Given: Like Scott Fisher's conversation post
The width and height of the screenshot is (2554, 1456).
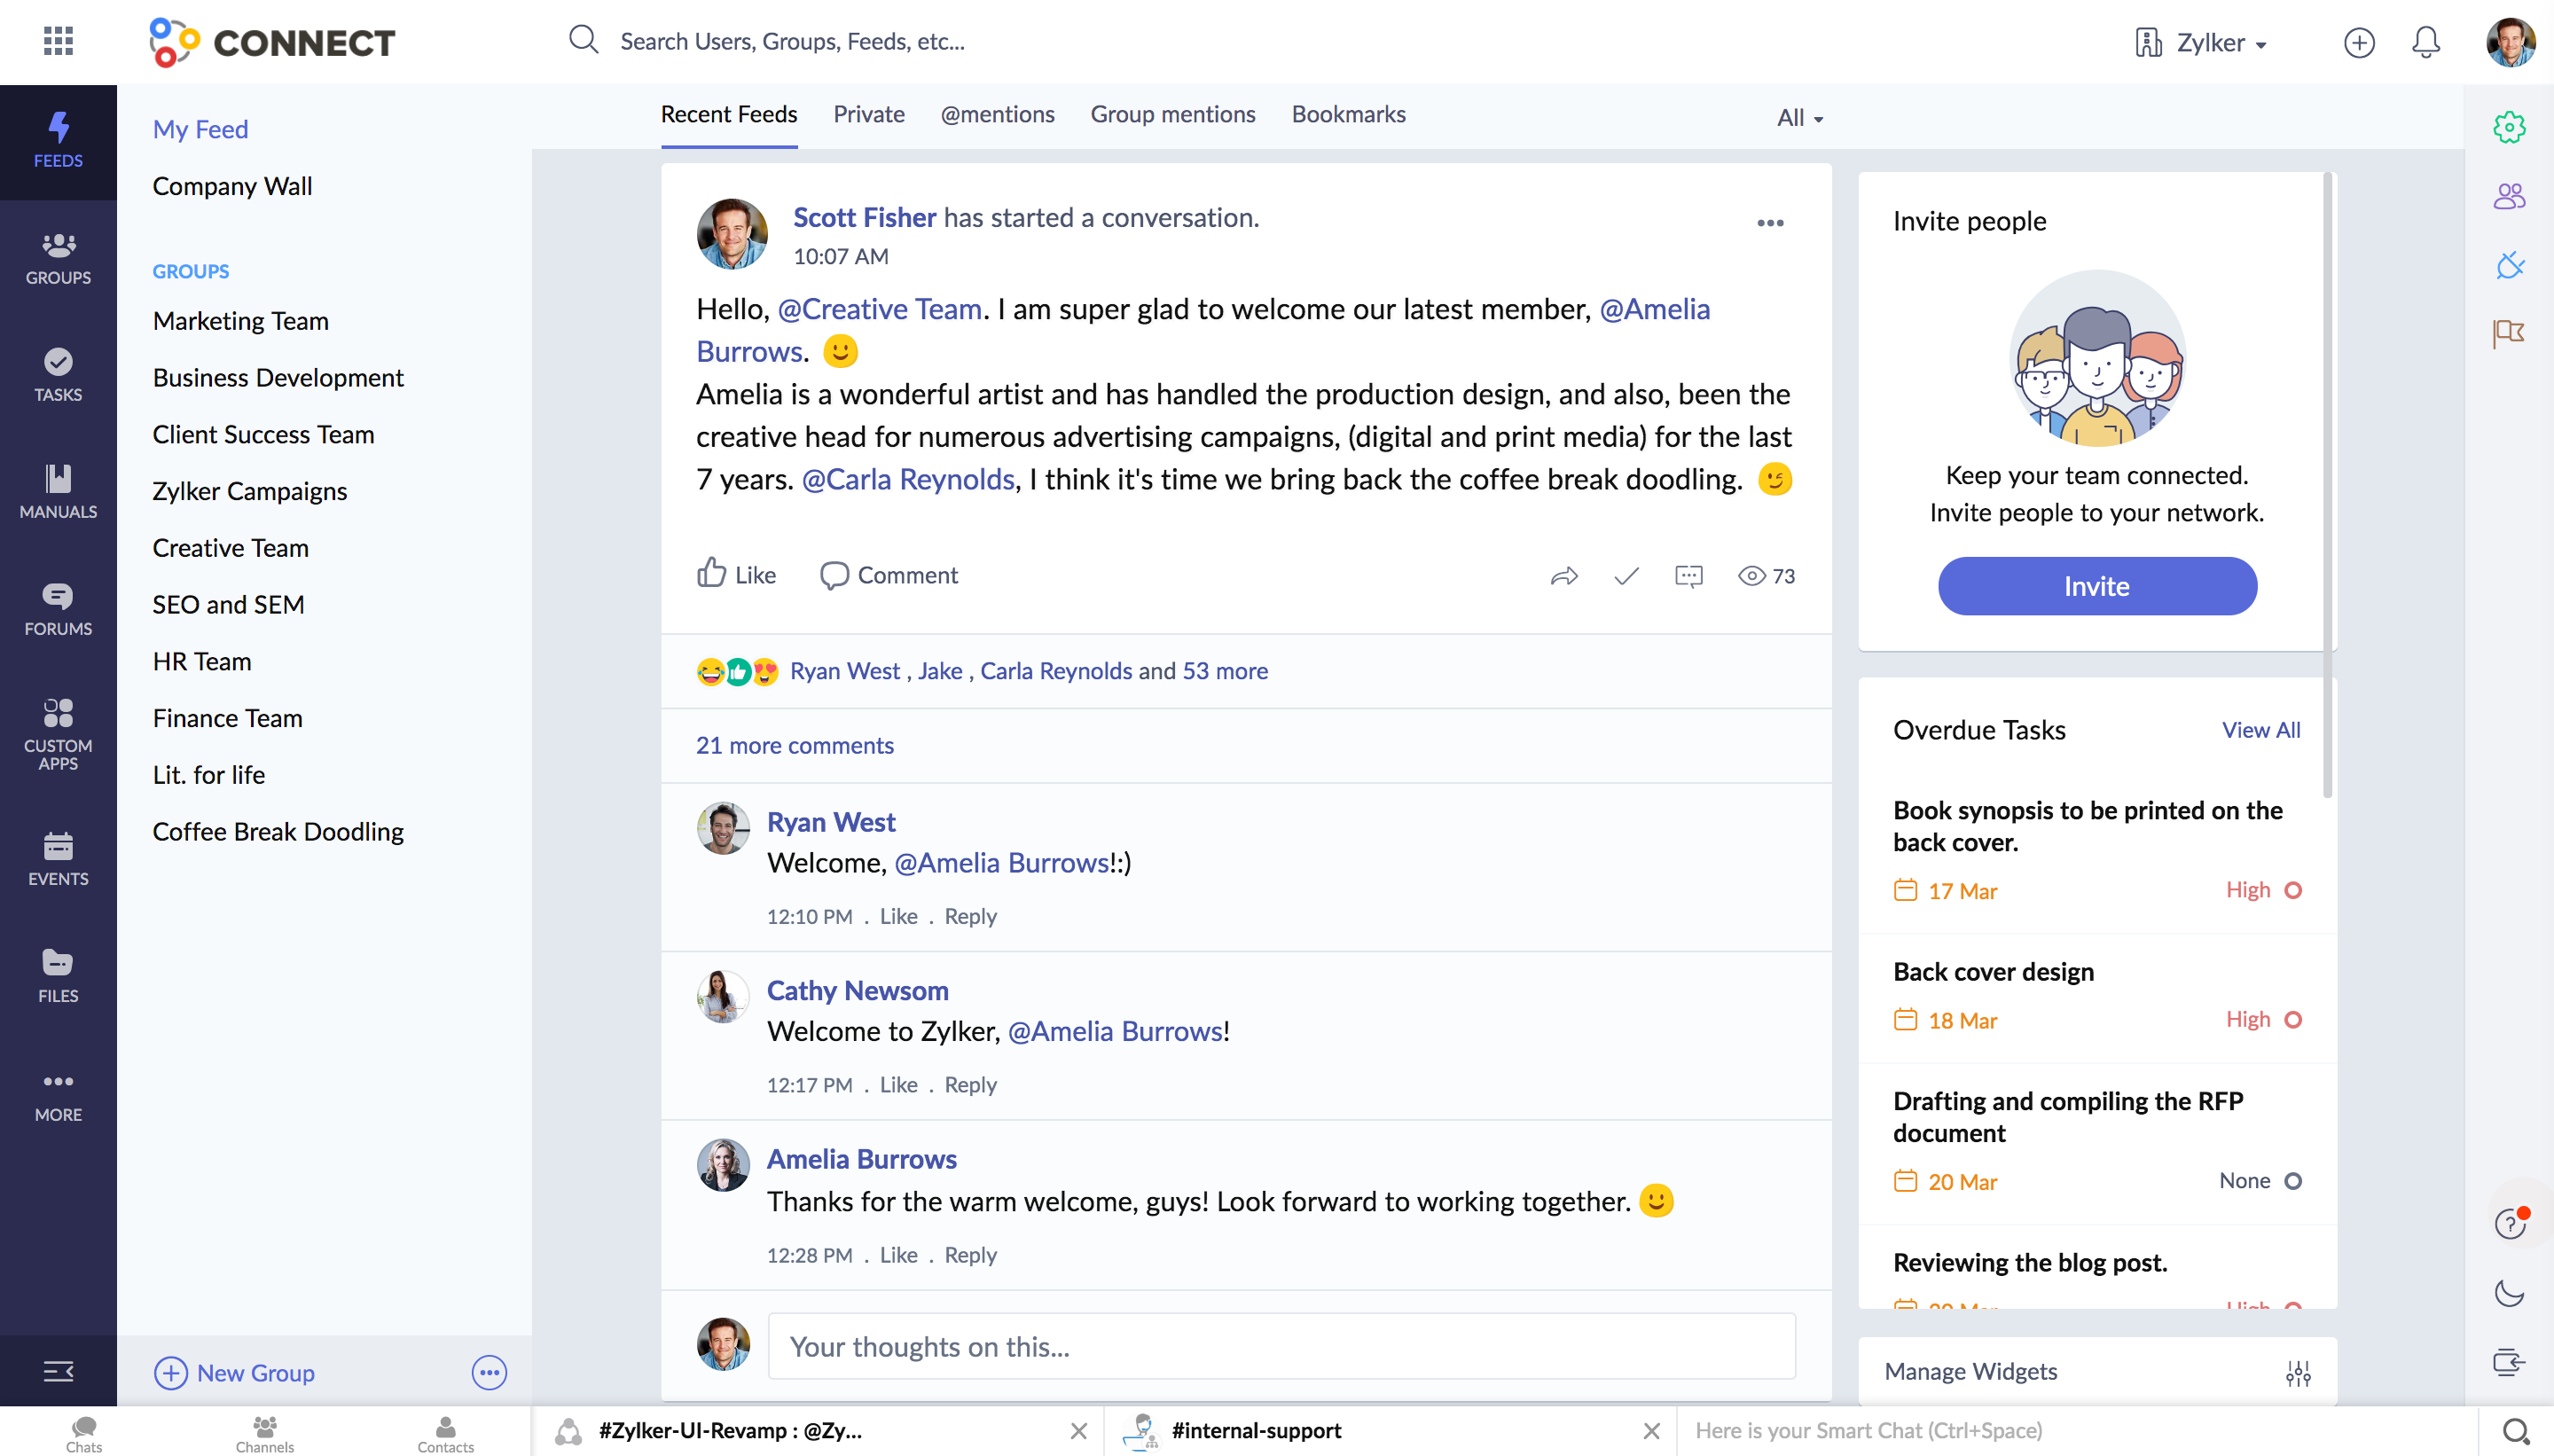Looking at the screenshot, I should click(x=735, y=574).
